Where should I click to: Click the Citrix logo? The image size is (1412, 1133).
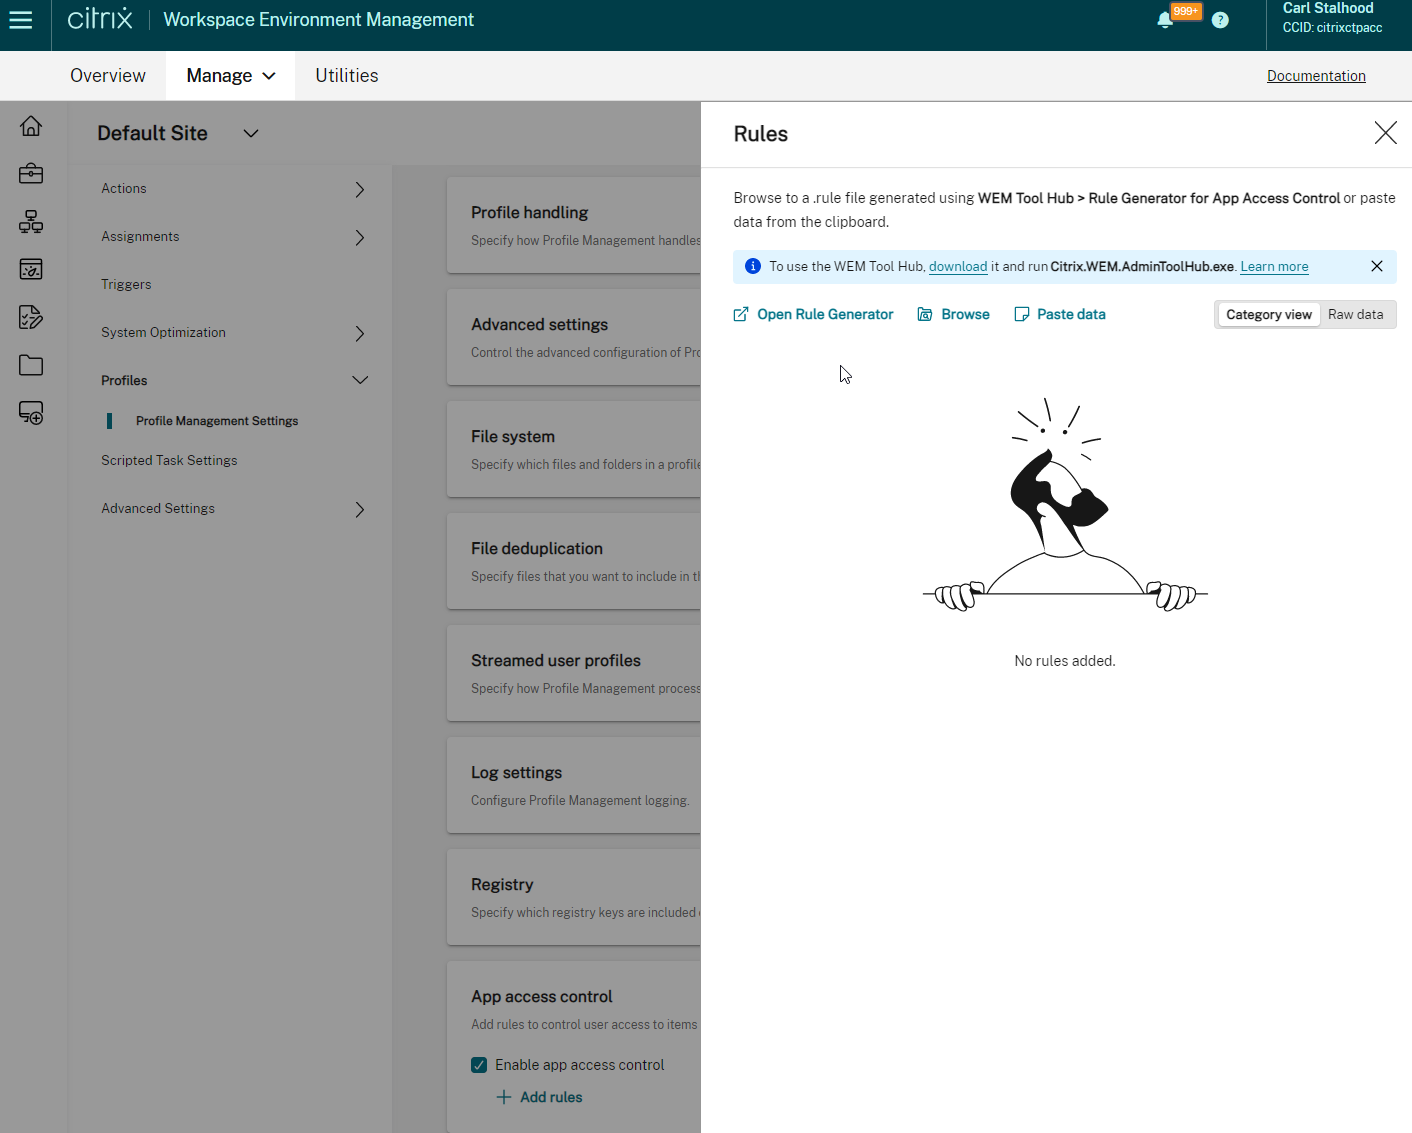pyautogui.click(x=100, y=19)
